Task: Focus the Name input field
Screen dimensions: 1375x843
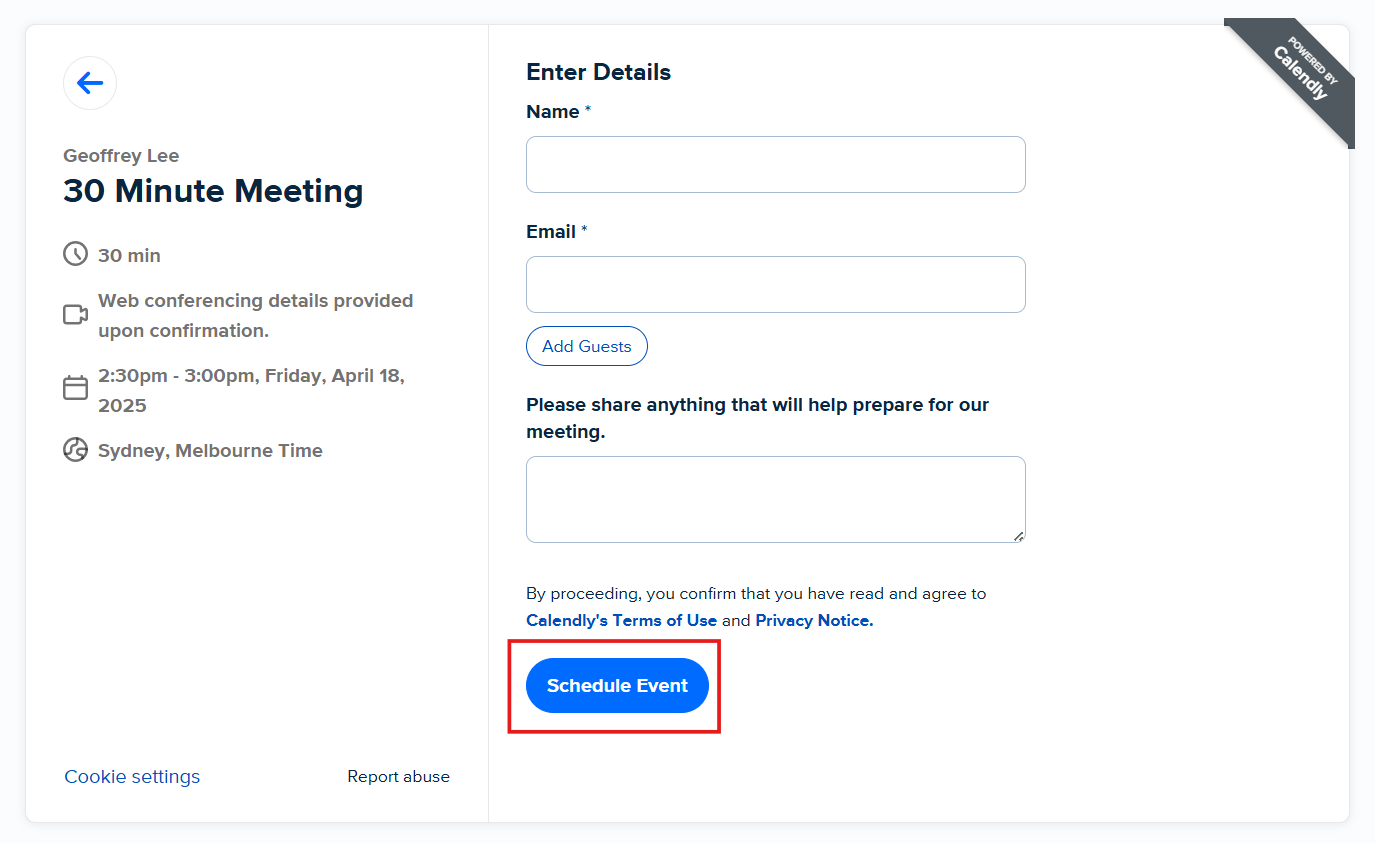Action: pyautogui.click(x=776, y=164)
